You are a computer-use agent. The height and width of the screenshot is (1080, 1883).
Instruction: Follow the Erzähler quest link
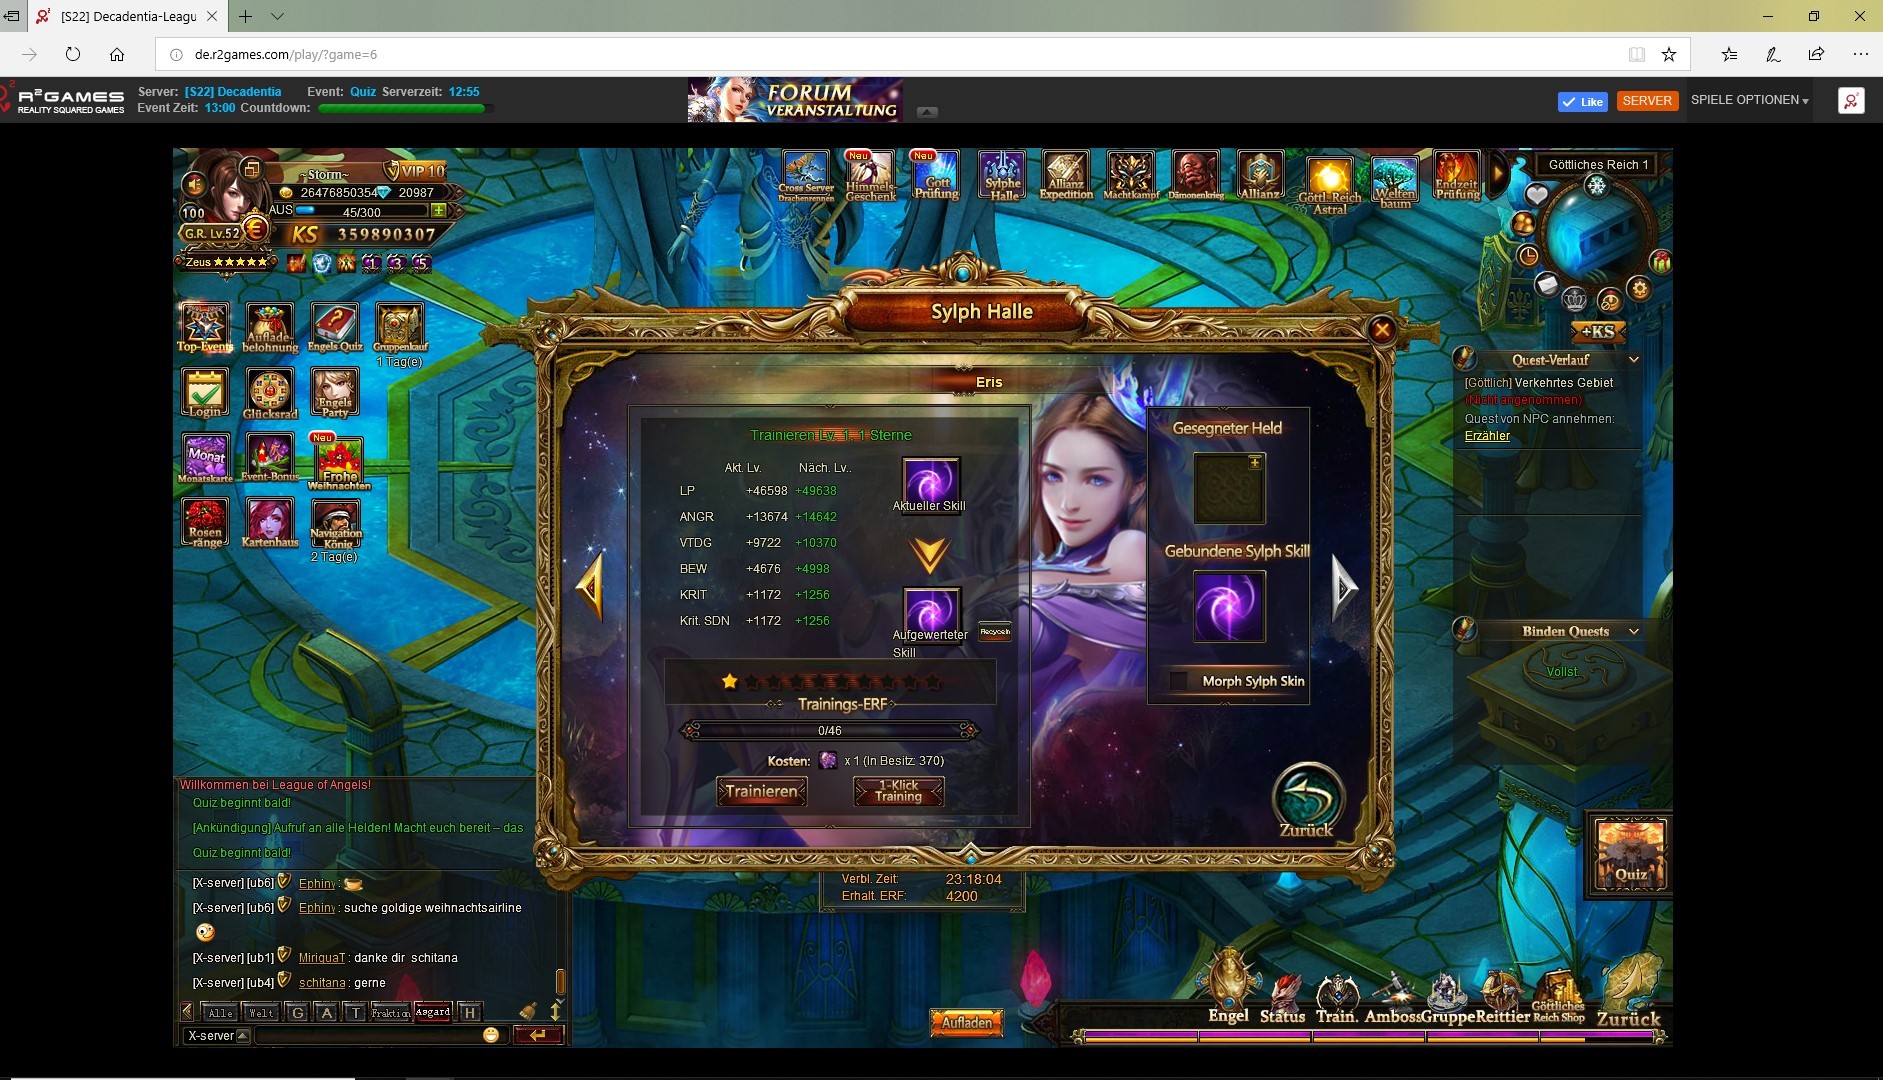click(1487, 436)
